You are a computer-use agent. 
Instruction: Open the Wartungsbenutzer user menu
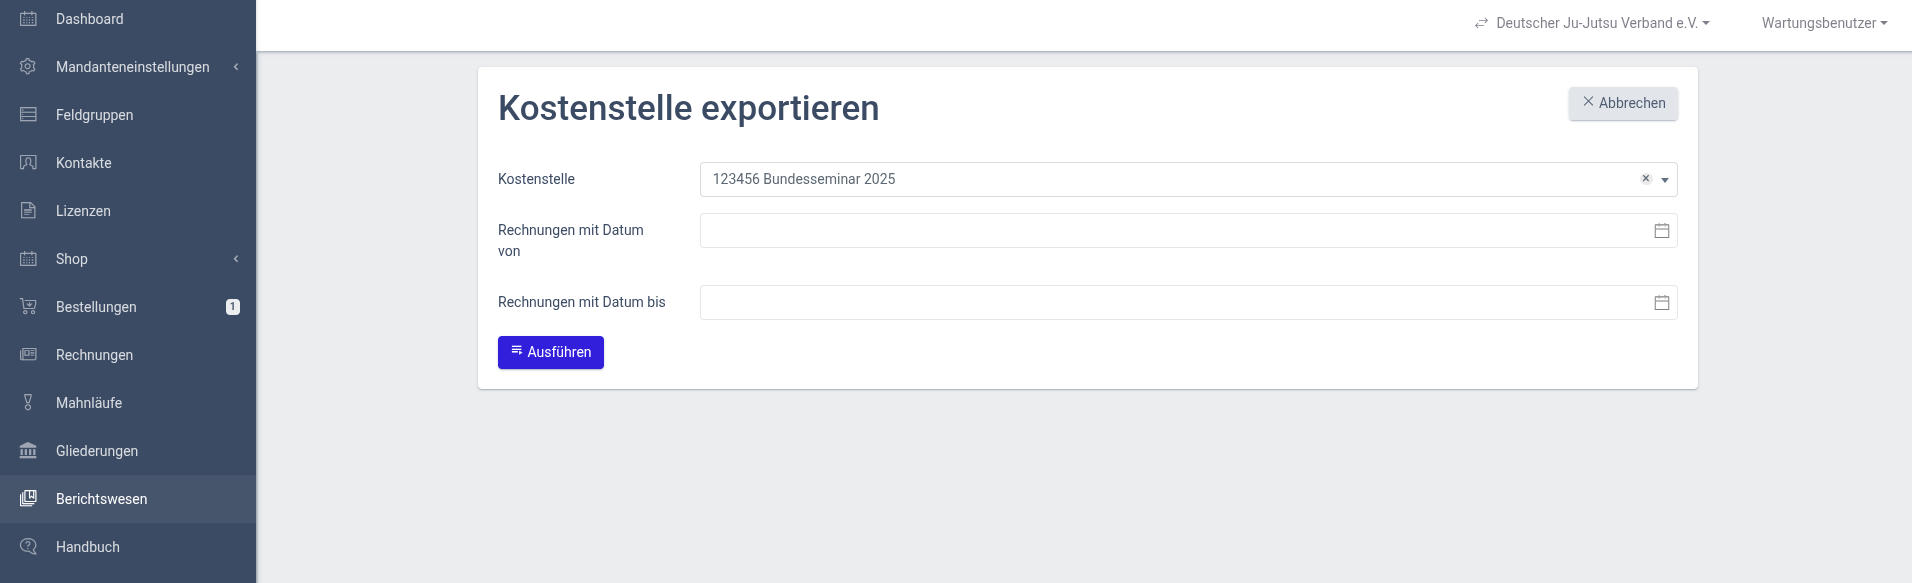pos(1824,23)
